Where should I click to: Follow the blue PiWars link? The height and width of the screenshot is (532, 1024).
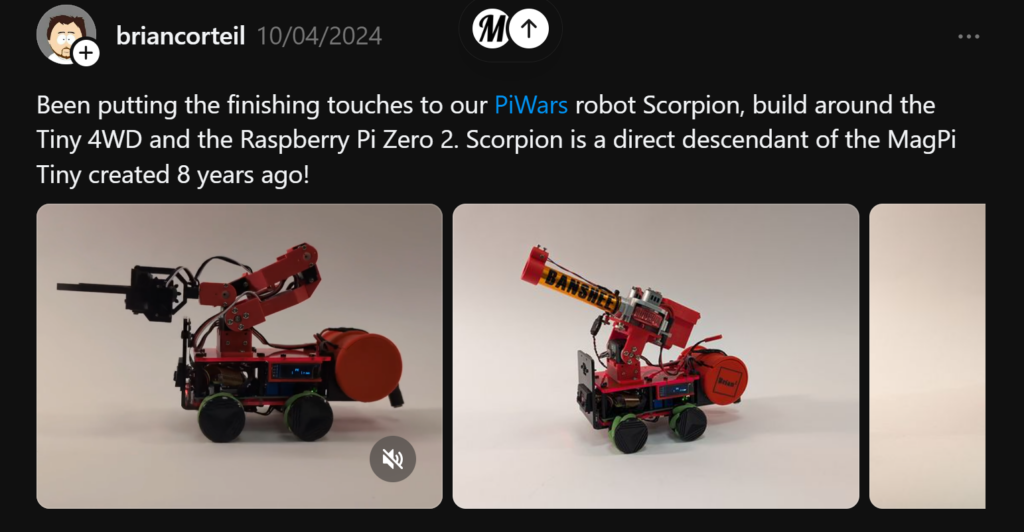point(531,105)
